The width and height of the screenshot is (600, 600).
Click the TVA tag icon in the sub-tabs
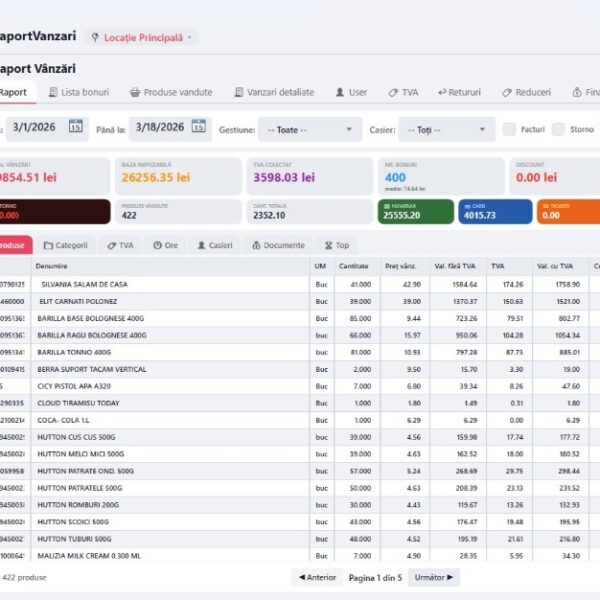112,246
